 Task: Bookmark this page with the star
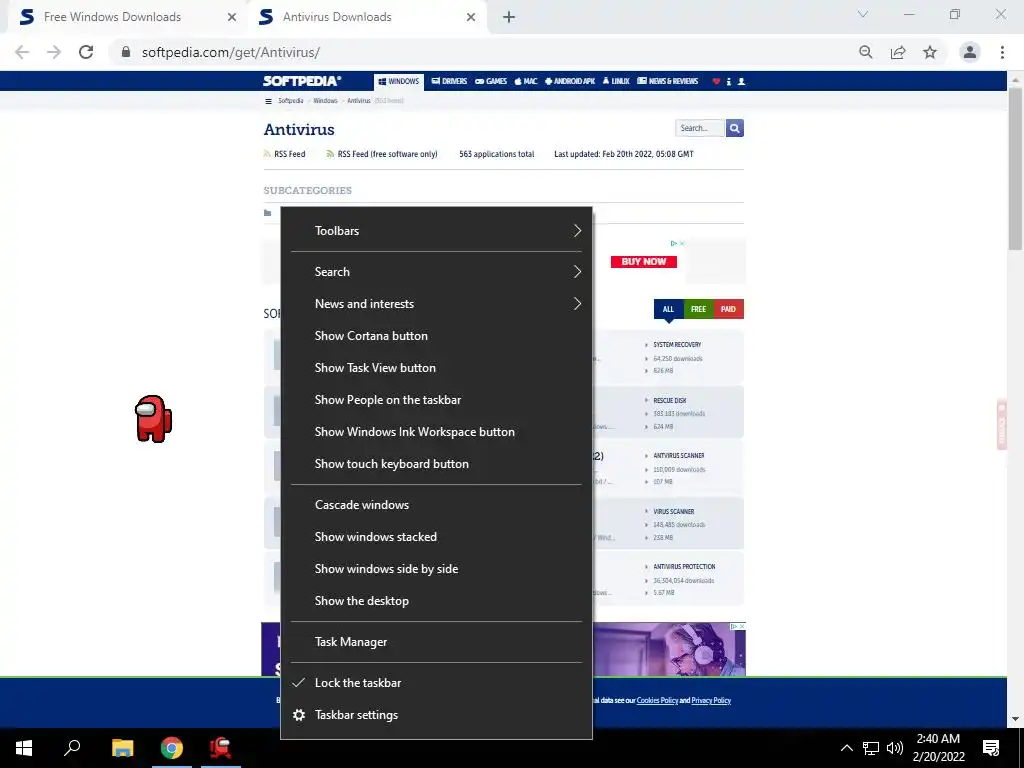[x=930, y=52]
